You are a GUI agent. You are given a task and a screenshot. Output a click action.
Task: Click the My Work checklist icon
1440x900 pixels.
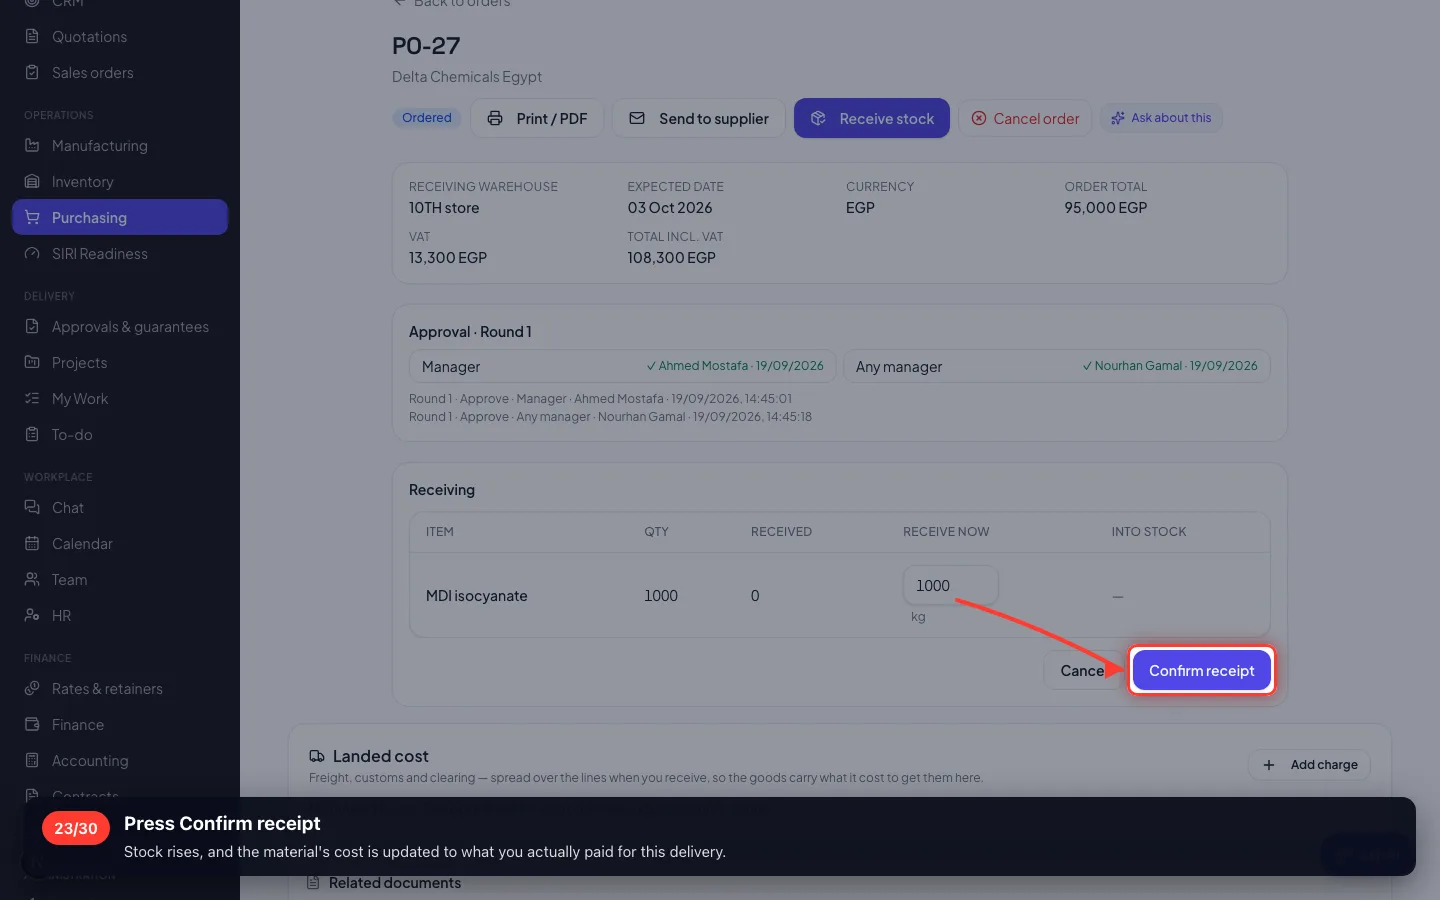(x=32, y=399)
